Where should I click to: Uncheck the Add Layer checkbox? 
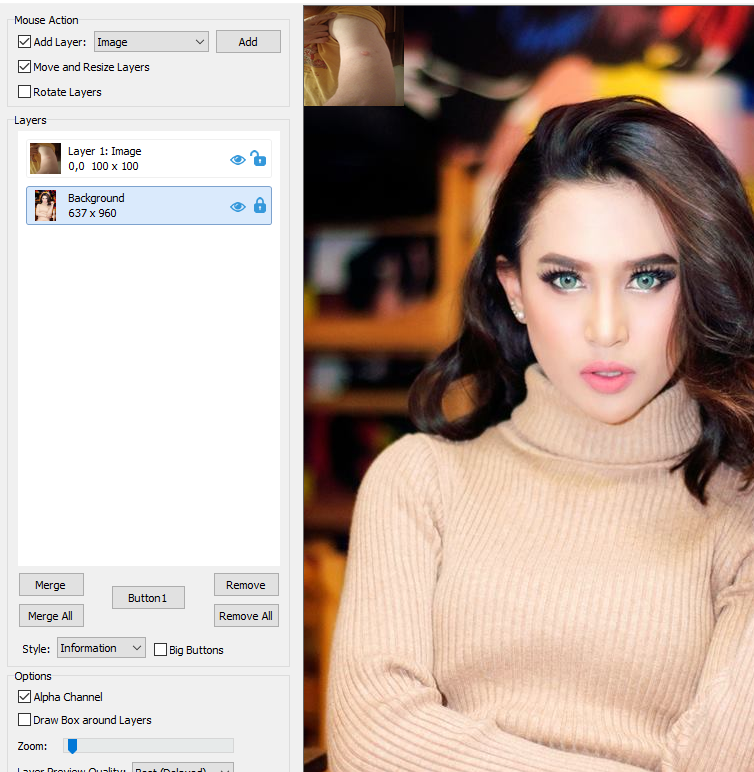pos(24,42)
